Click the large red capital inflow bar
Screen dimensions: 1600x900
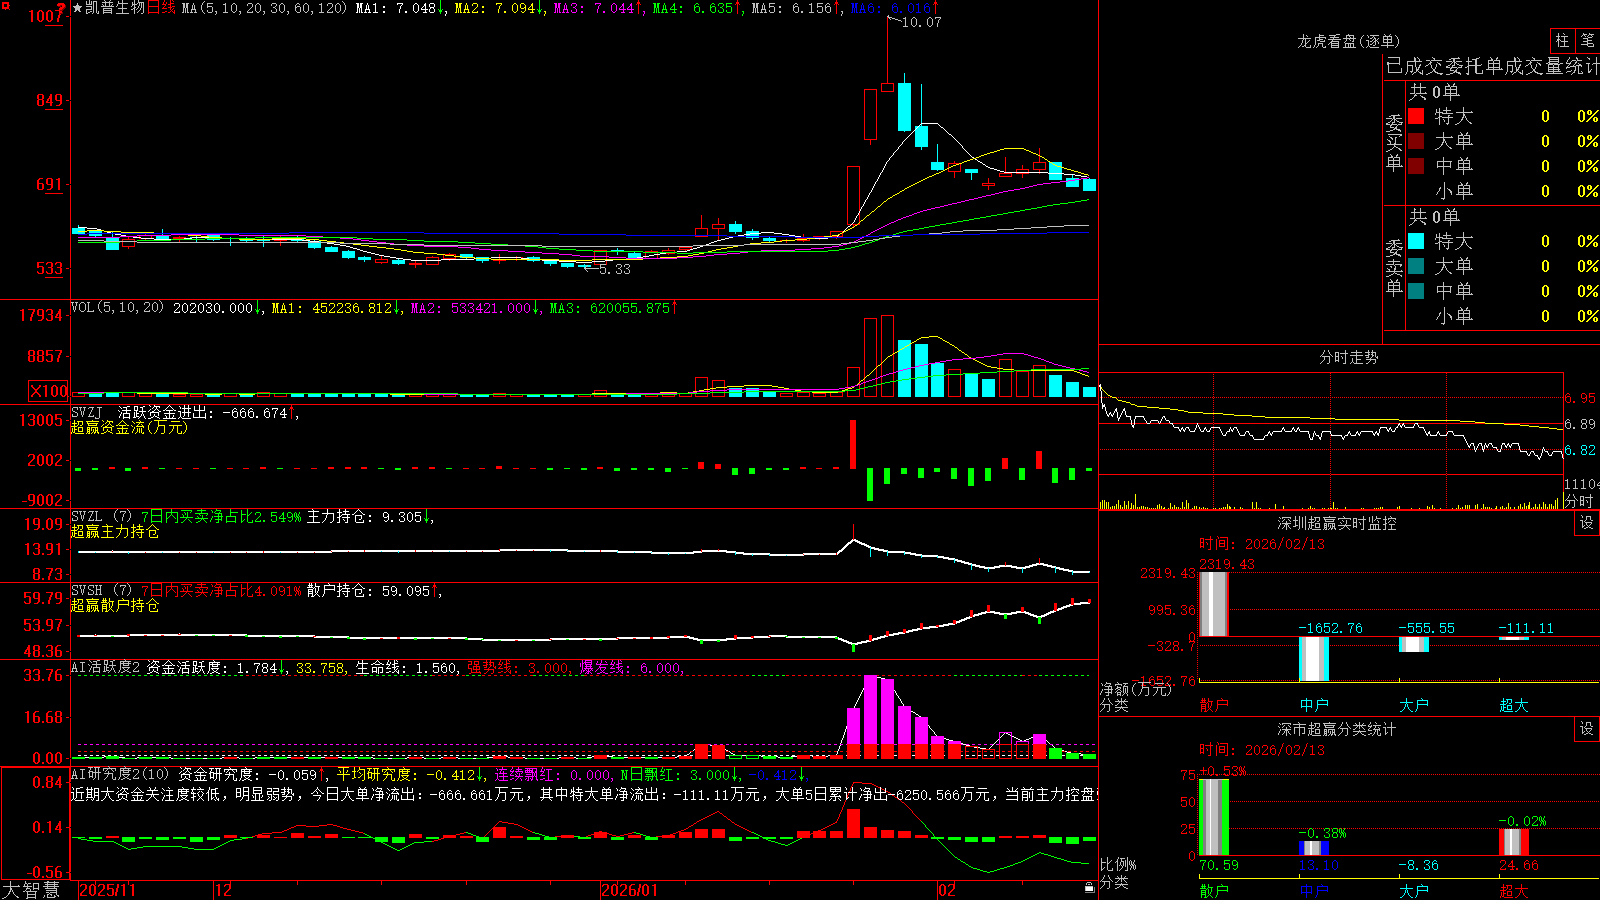coord(853,444)
